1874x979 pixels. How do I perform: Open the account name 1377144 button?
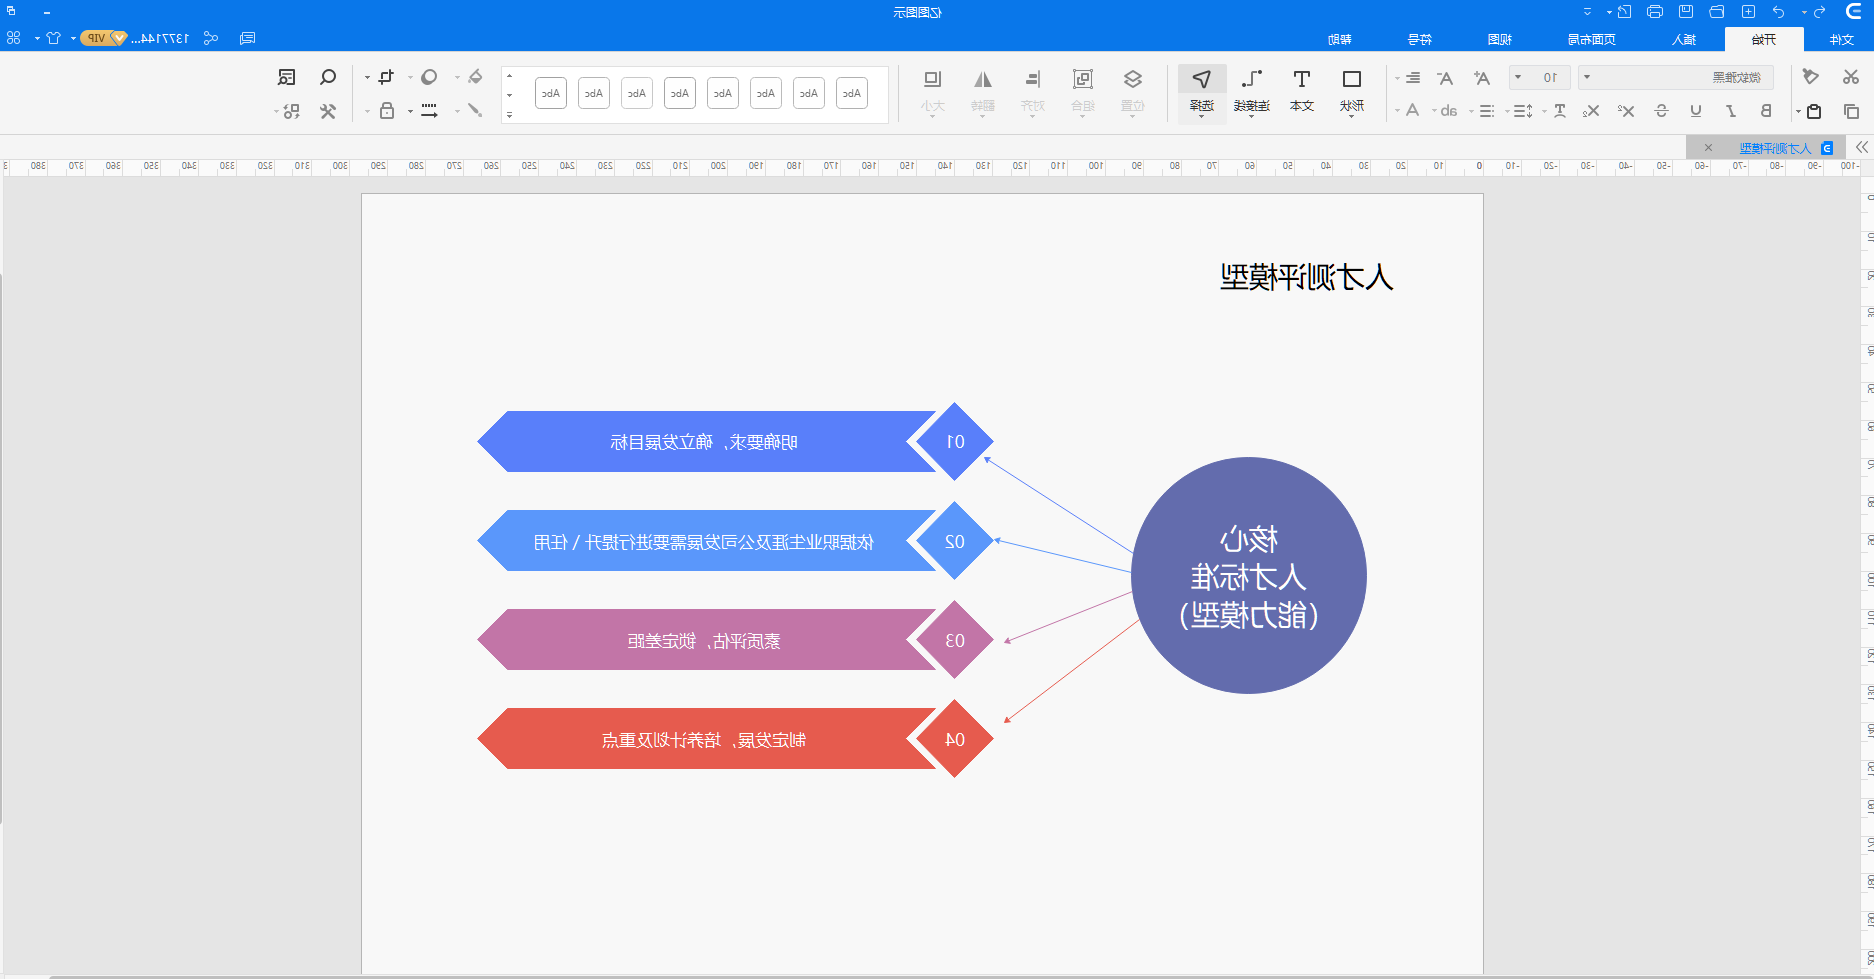[160, 38]
